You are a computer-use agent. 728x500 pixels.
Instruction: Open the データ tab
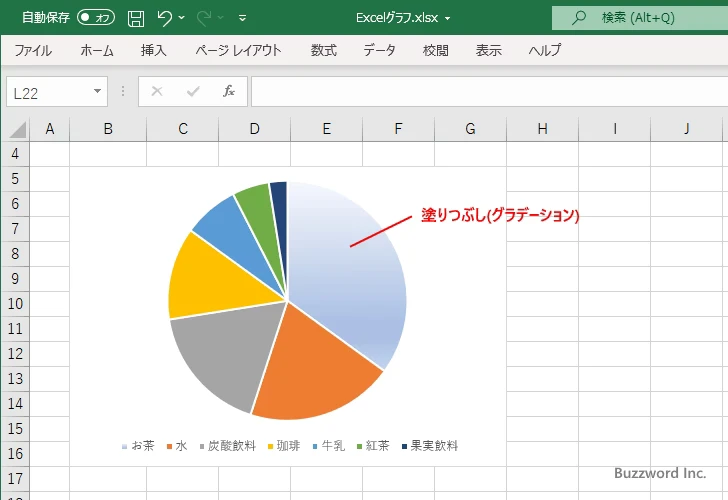click(379, 50)
